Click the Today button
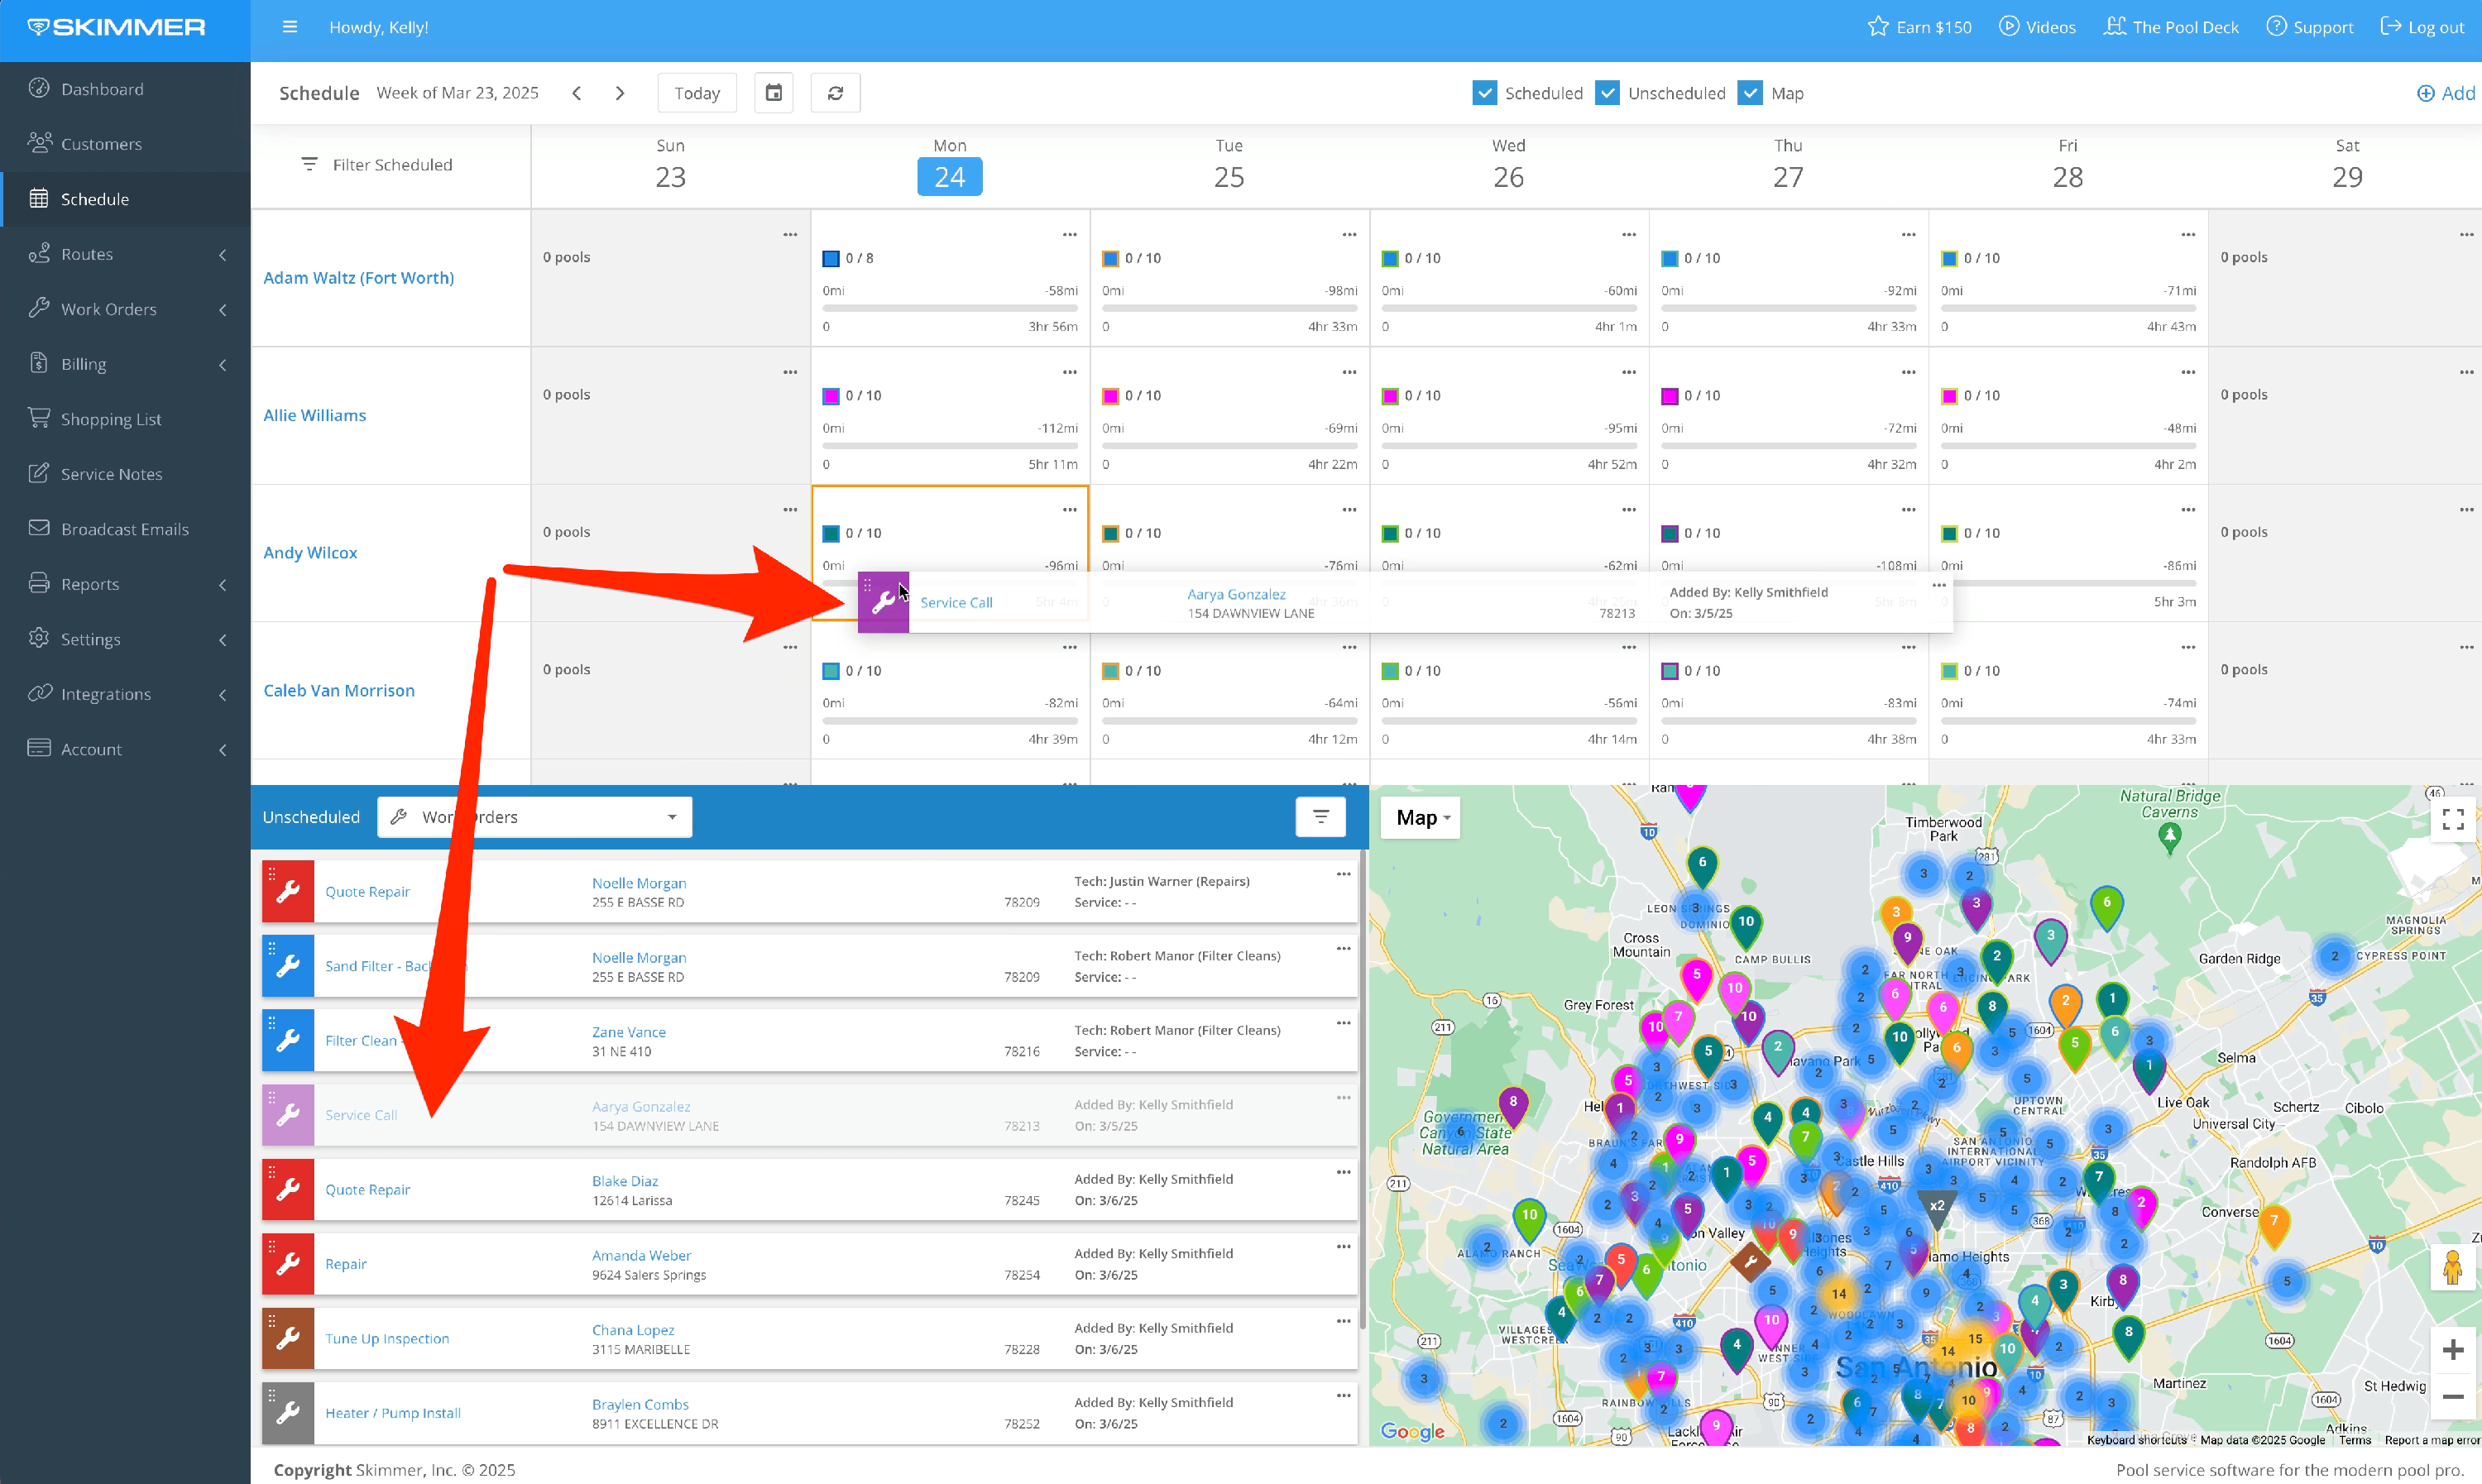 (697, 93)
